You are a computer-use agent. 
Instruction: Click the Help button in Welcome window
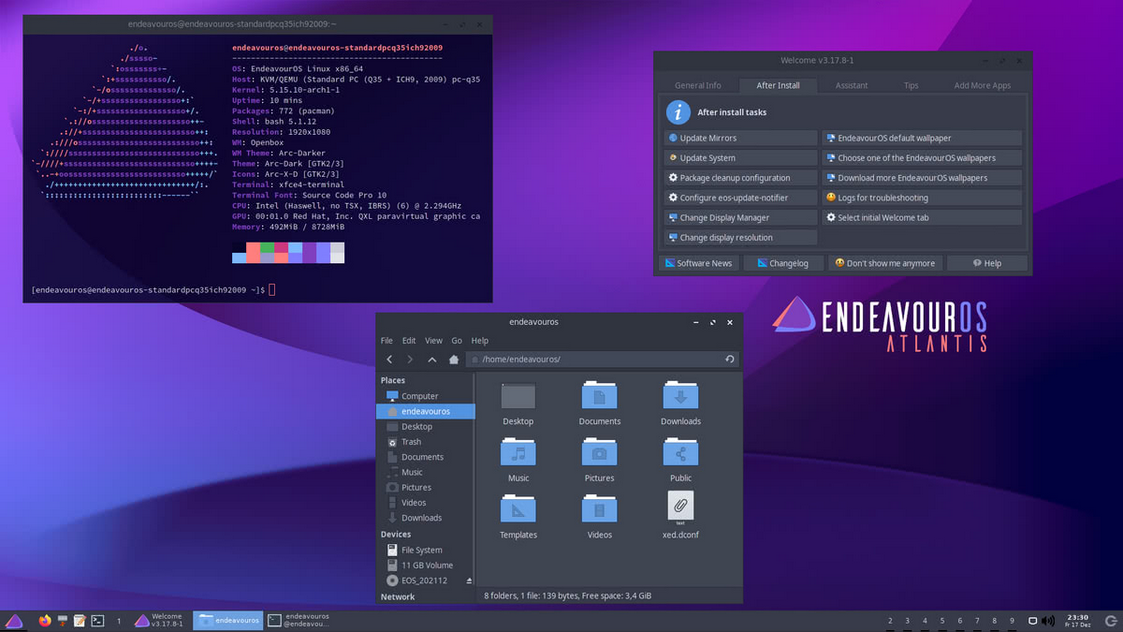pyautogui.click(x=987, y=264)
